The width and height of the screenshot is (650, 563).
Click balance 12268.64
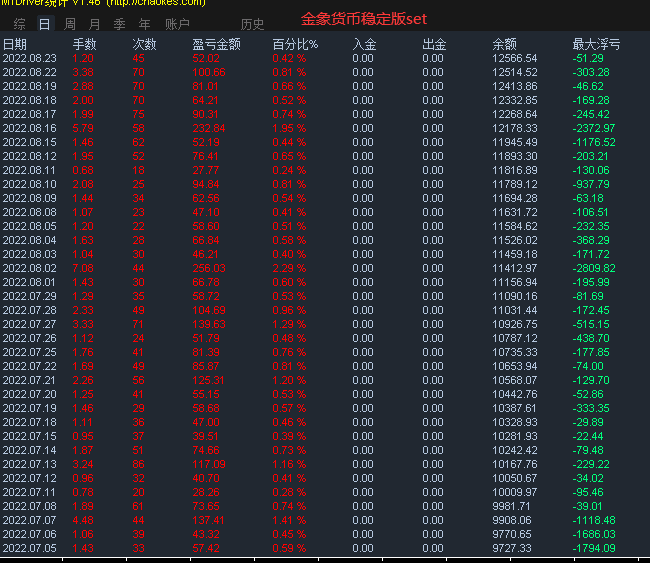coord(514,114)
